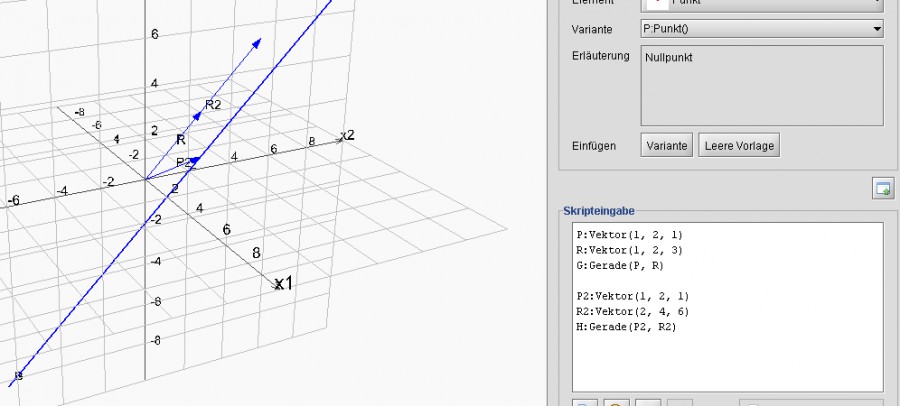The height and width of the screenshot is (406, 900).
Task: Click the script line R:Vektor(1, 2, 3)
Action: pyautogui.click(x=629, y=250)
